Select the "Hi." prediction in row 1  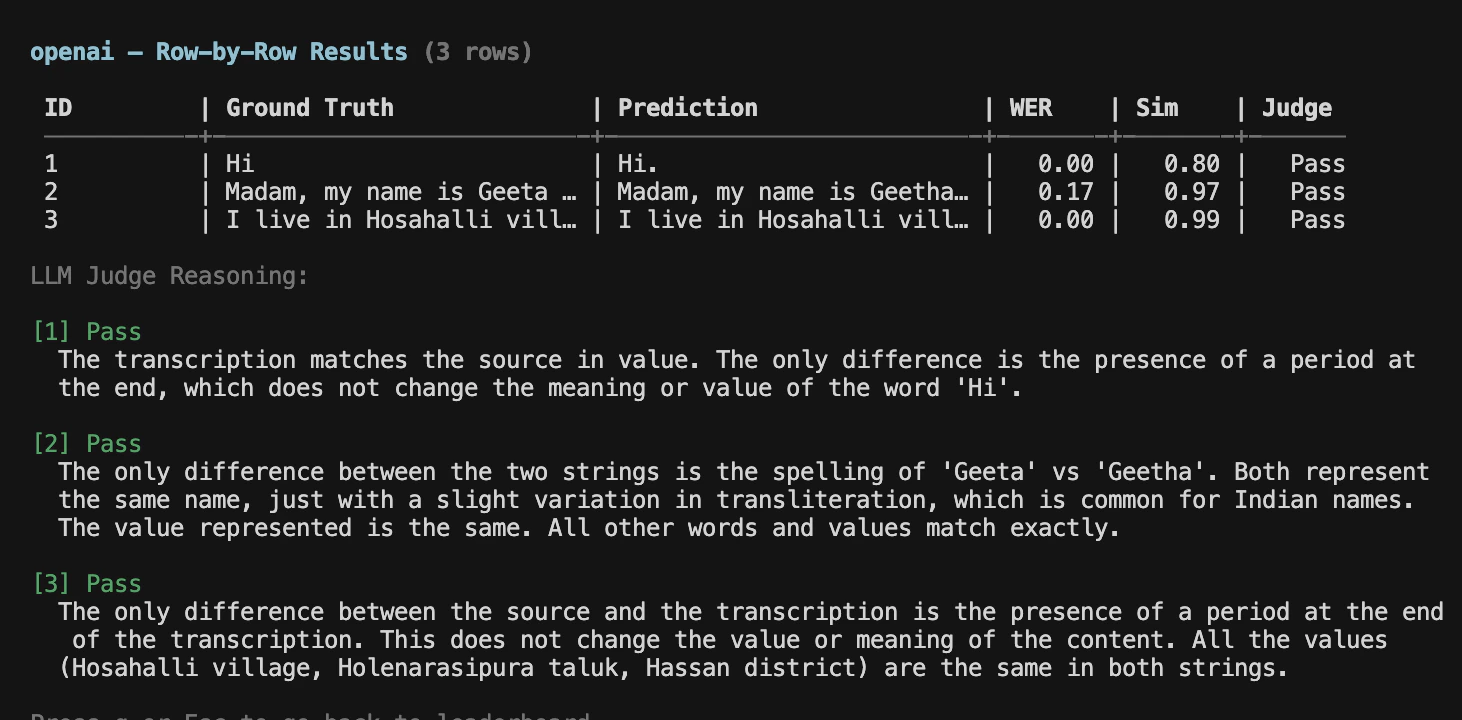coord(638,164)
